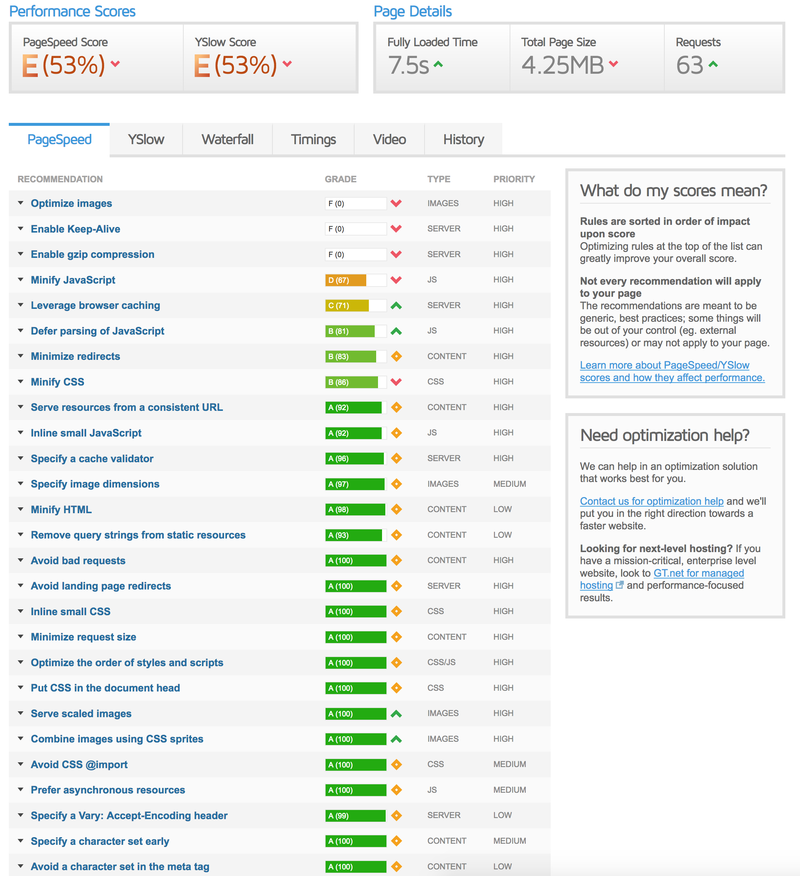This screenshot has width=800, height=876.
Task: Open the History tab
Action: tap(464, 140)
